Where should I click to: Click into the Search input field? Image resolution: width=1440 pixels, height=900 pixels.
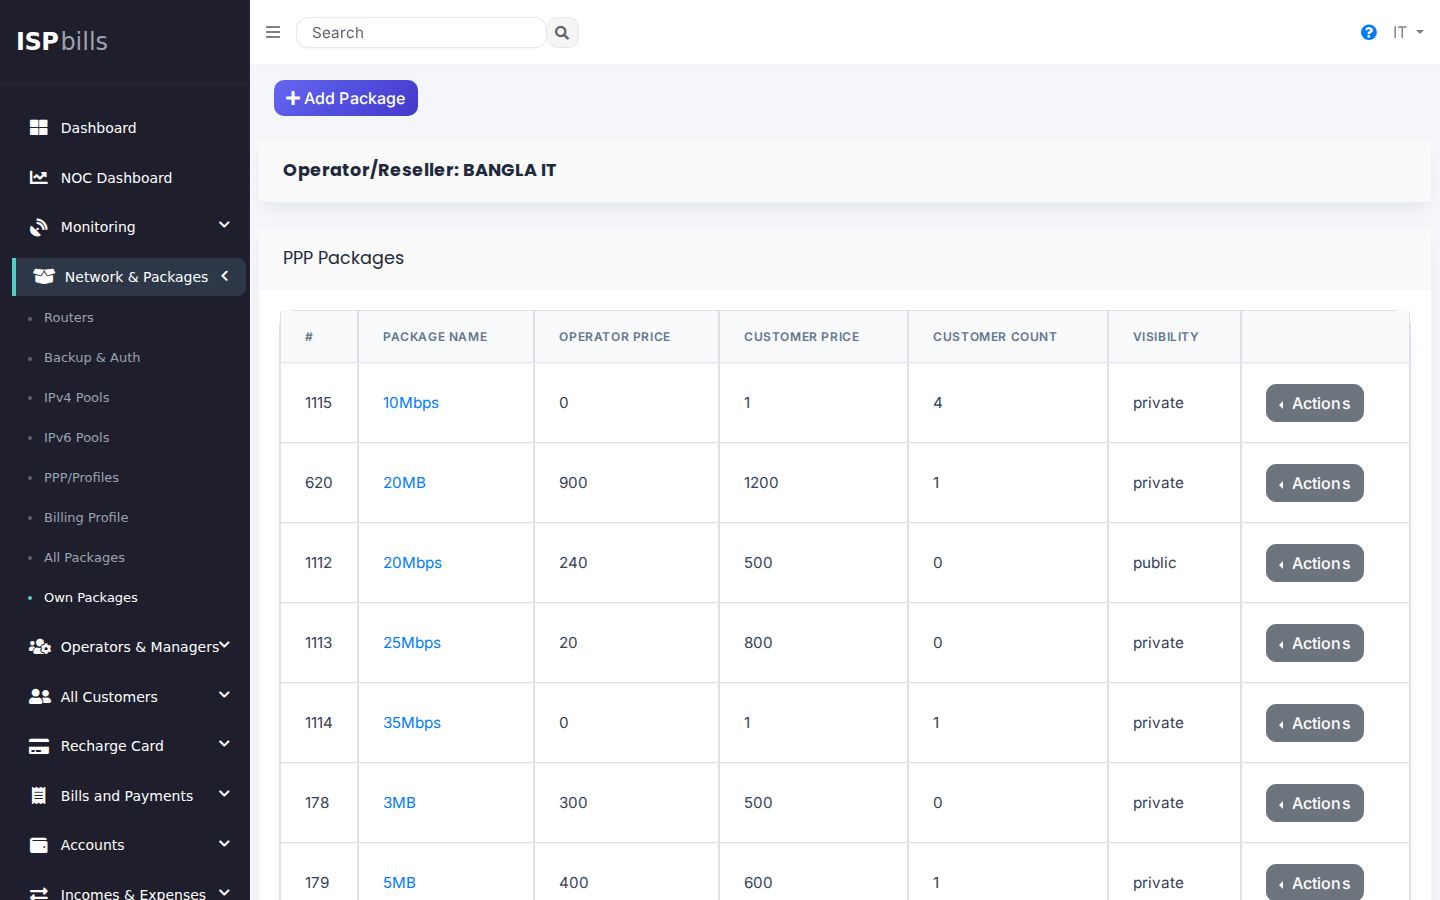point(421,33)
